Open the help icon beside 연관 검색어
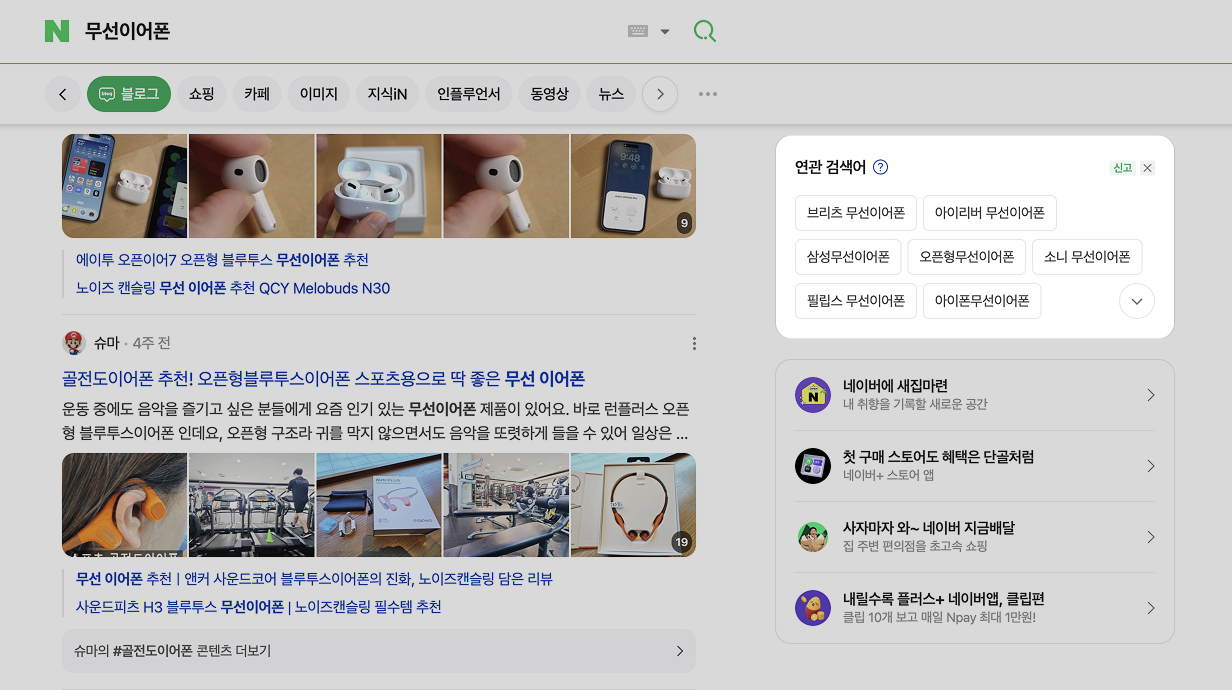1232x690 pixels. [x=880, y=167]
